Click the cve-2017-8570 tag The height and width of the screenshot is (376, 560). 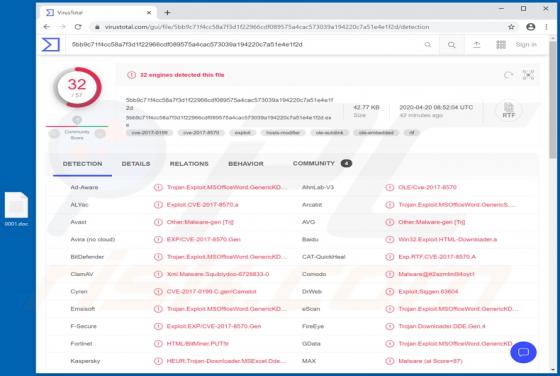[x=201, y=133]
